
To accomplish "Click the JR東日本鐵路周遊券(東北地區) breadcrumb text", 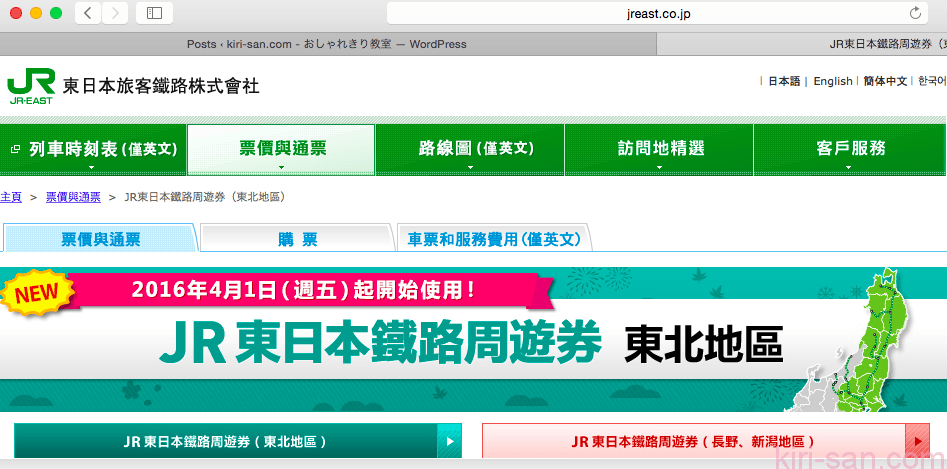I will 204,197.
